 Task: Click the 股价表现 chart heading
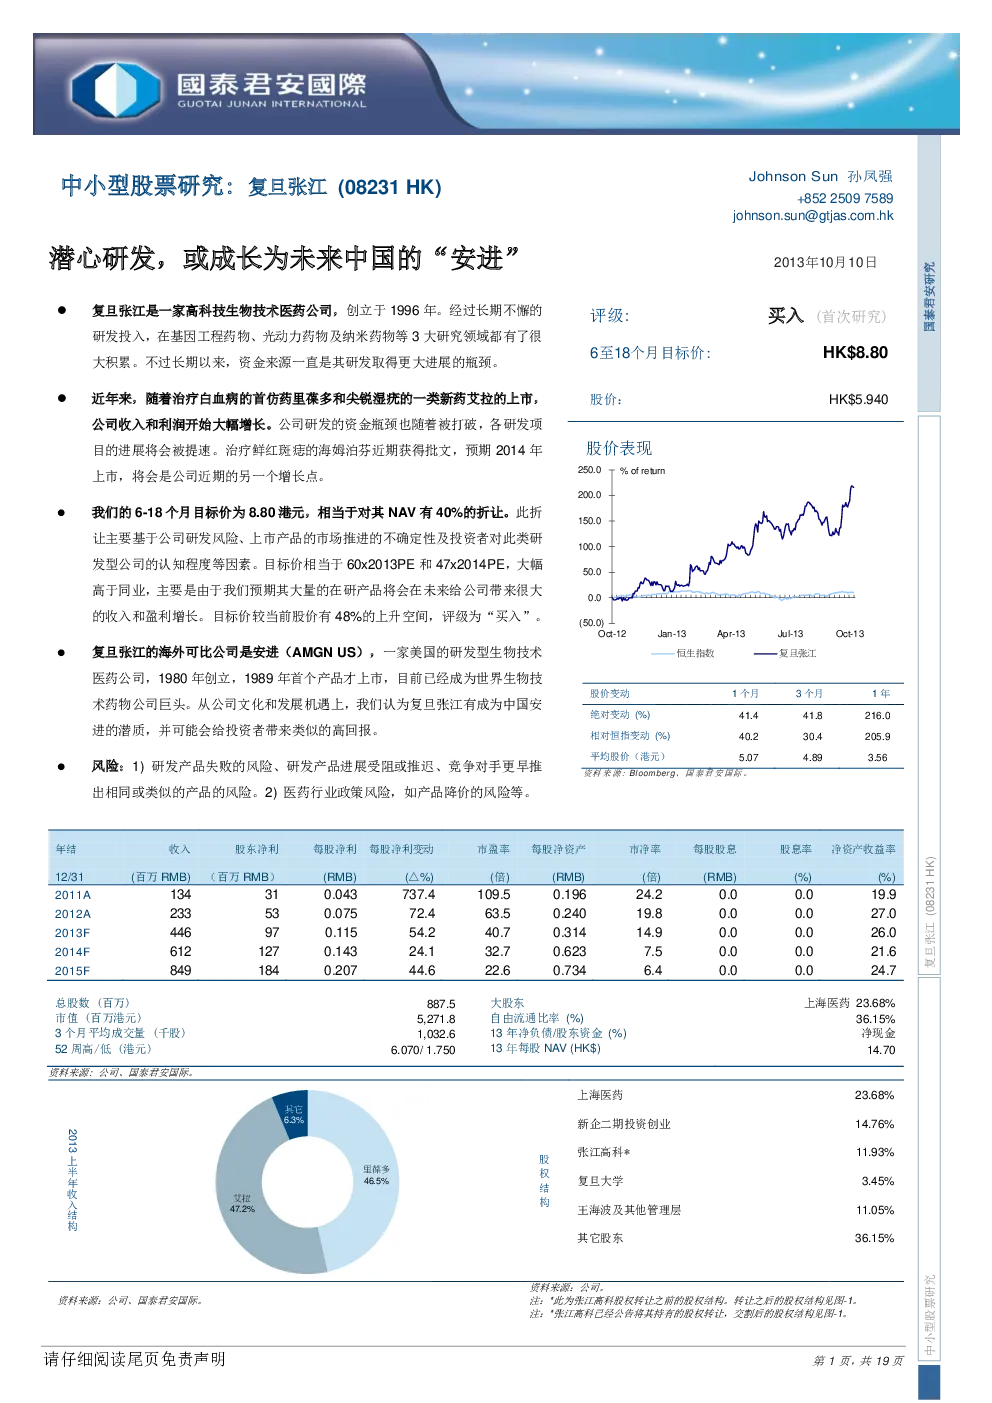(x=619, y=448)
